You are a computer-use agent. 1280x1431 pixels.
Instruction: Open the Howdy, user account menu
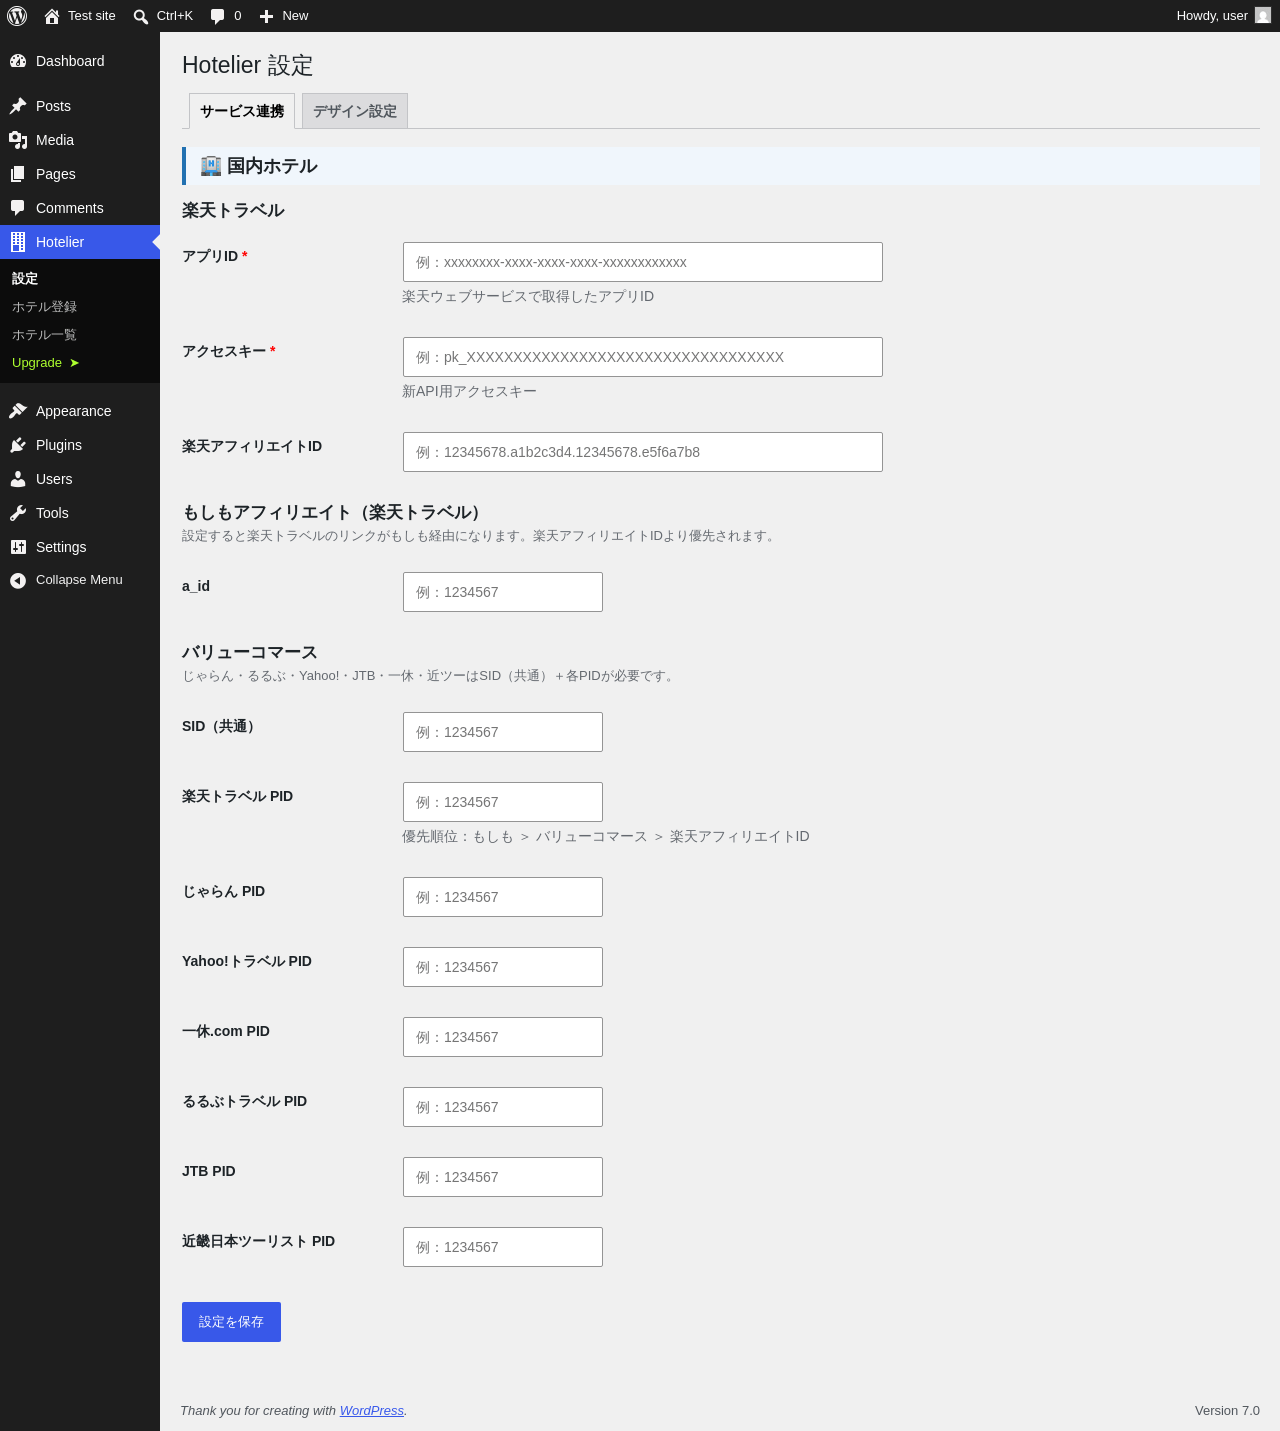tap(1223, 16)
